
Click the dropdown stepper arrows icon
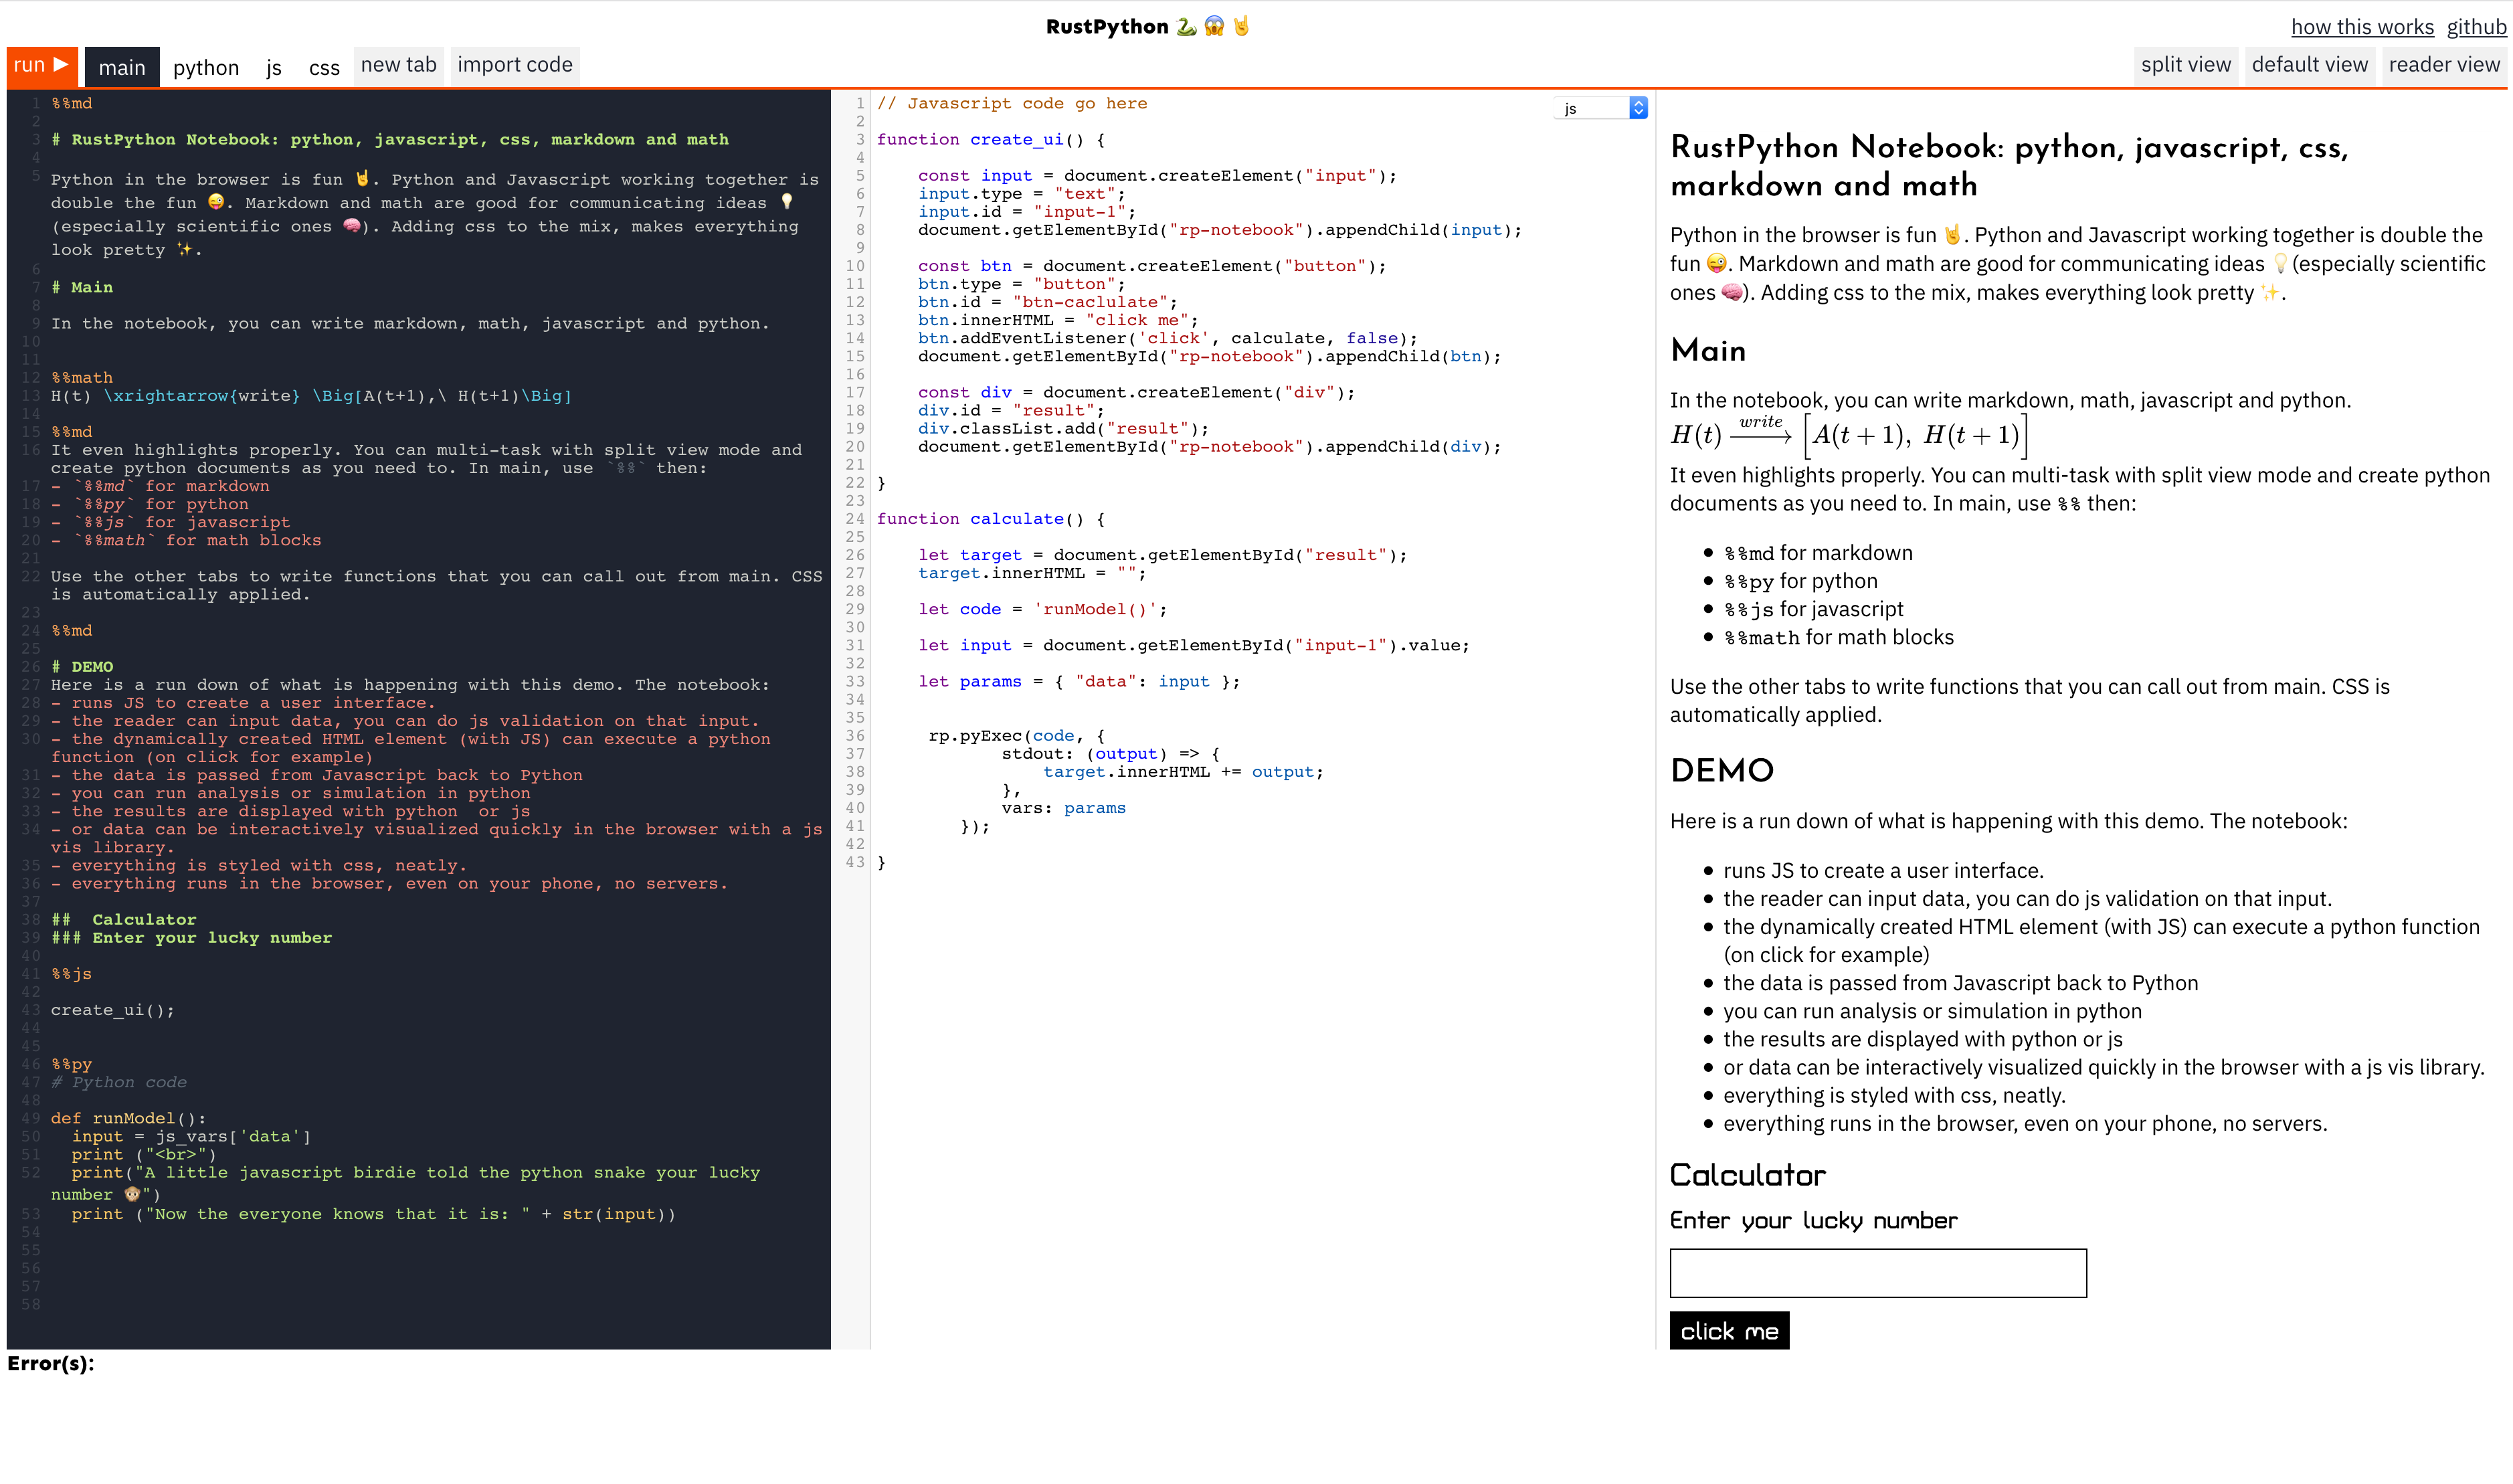[x=1638, y=108]
